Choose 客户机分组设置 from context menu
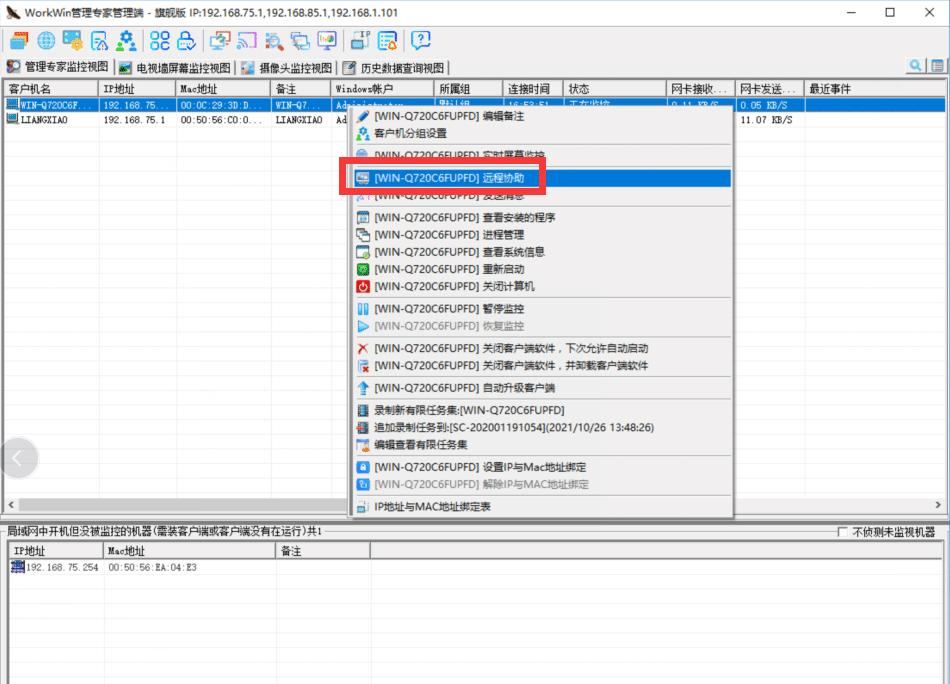This screenshot has height=684, width=950. (542, 133)
